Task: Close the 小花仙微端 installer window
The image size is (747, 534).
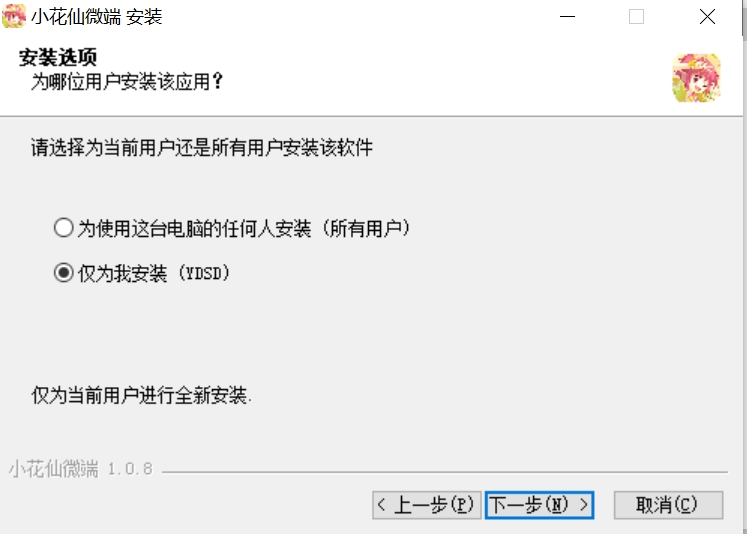Action: pyautogui.click(x=707, y=17)
